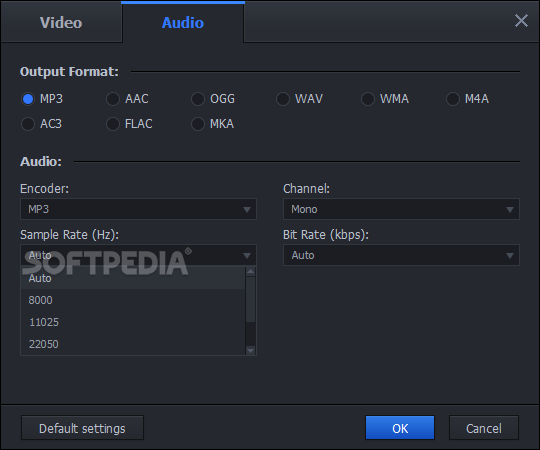The height and width of the screenshot is (450, 540).
Task: Click the sample rate list scrollbar thumb
Action: [x=250, y=299]
